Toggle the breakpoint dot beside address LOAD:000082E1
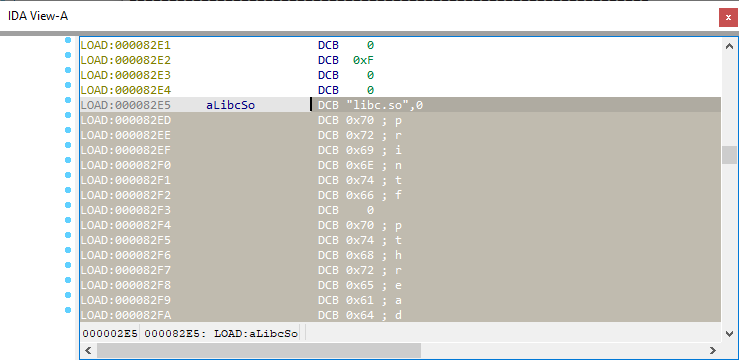This screenshot has width=739, height=360. (x=68, y=41)
